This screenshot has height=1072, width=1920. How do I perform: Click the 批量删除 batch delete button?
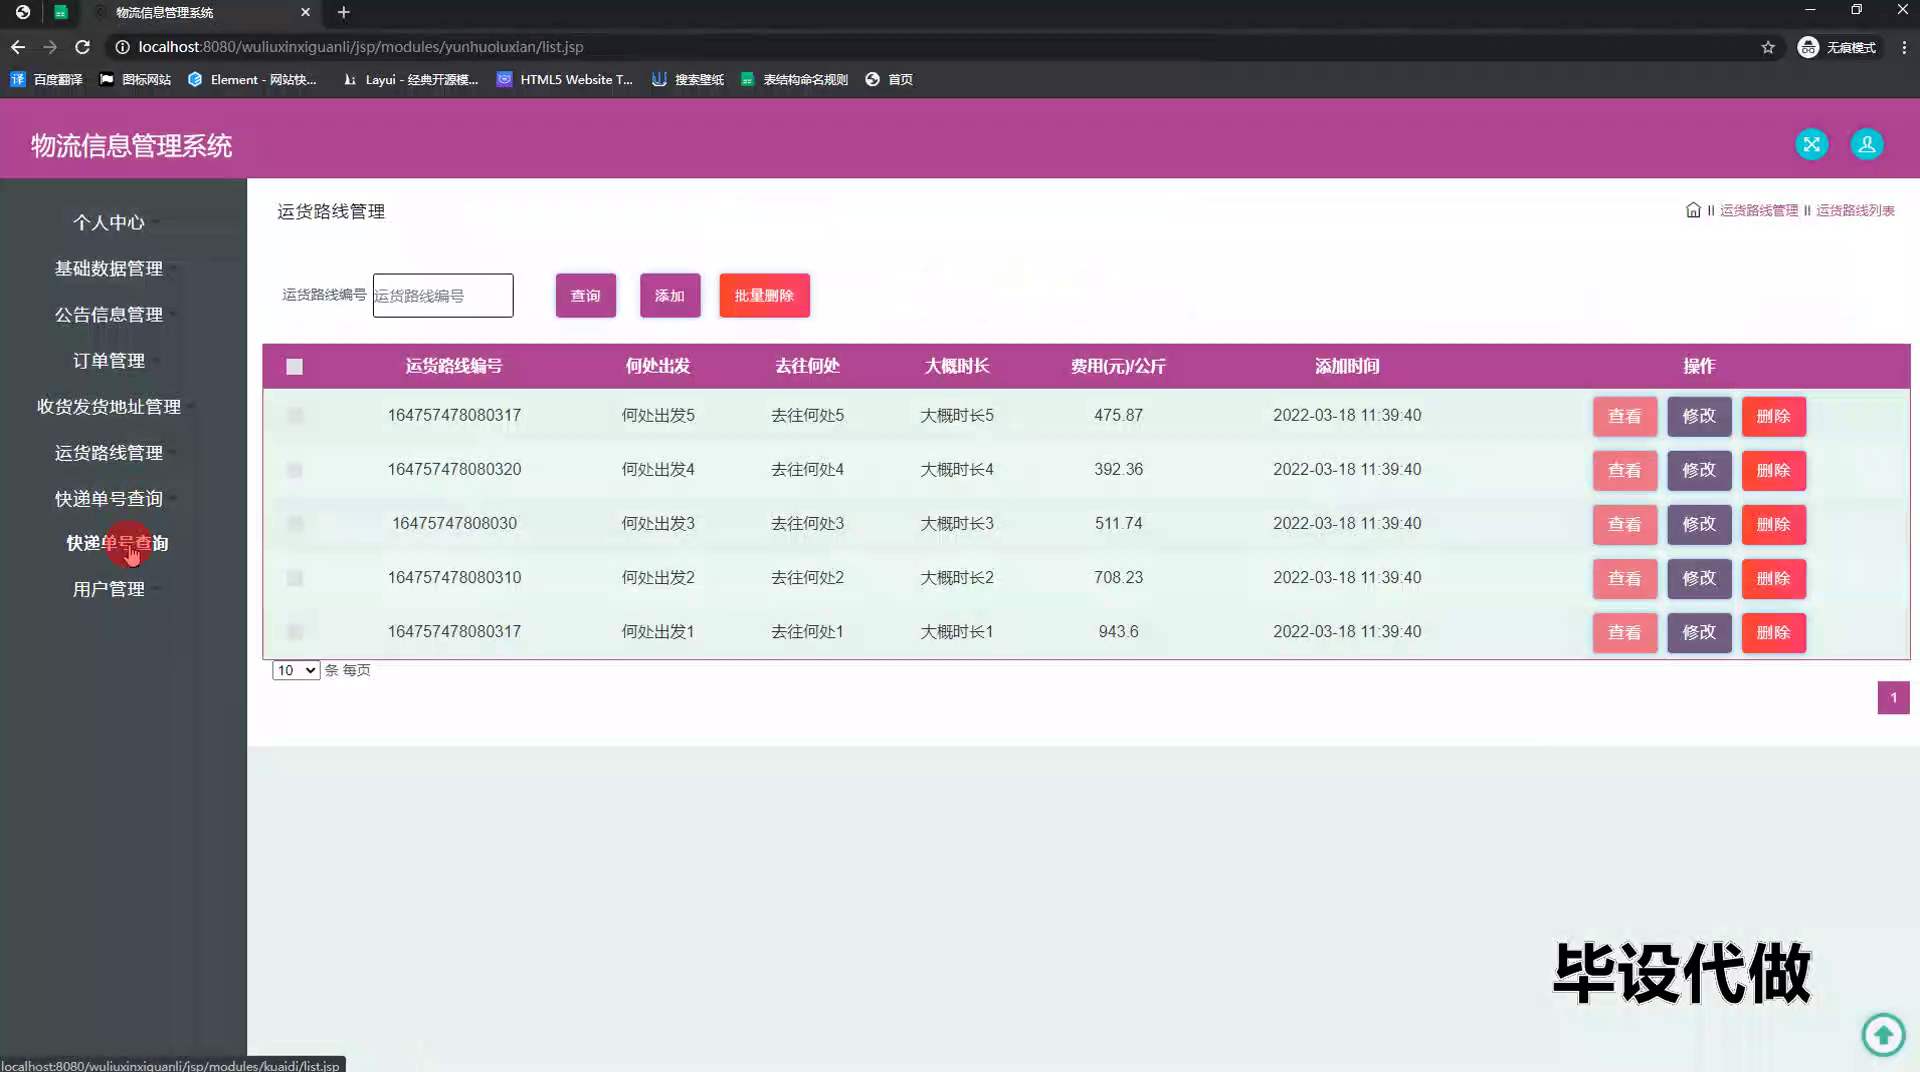[764, 295]
